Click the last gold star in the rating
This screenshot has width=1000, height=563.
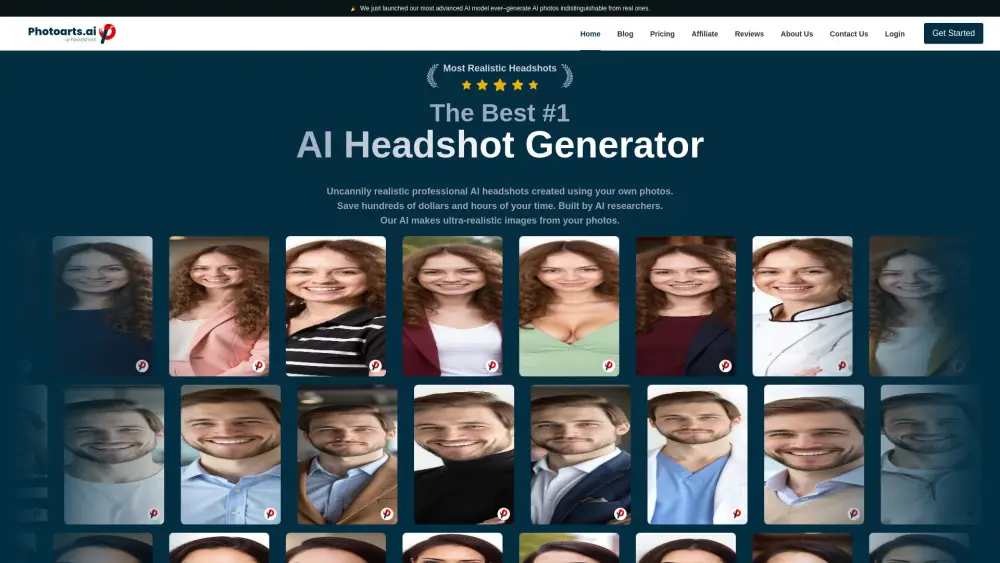533,85
